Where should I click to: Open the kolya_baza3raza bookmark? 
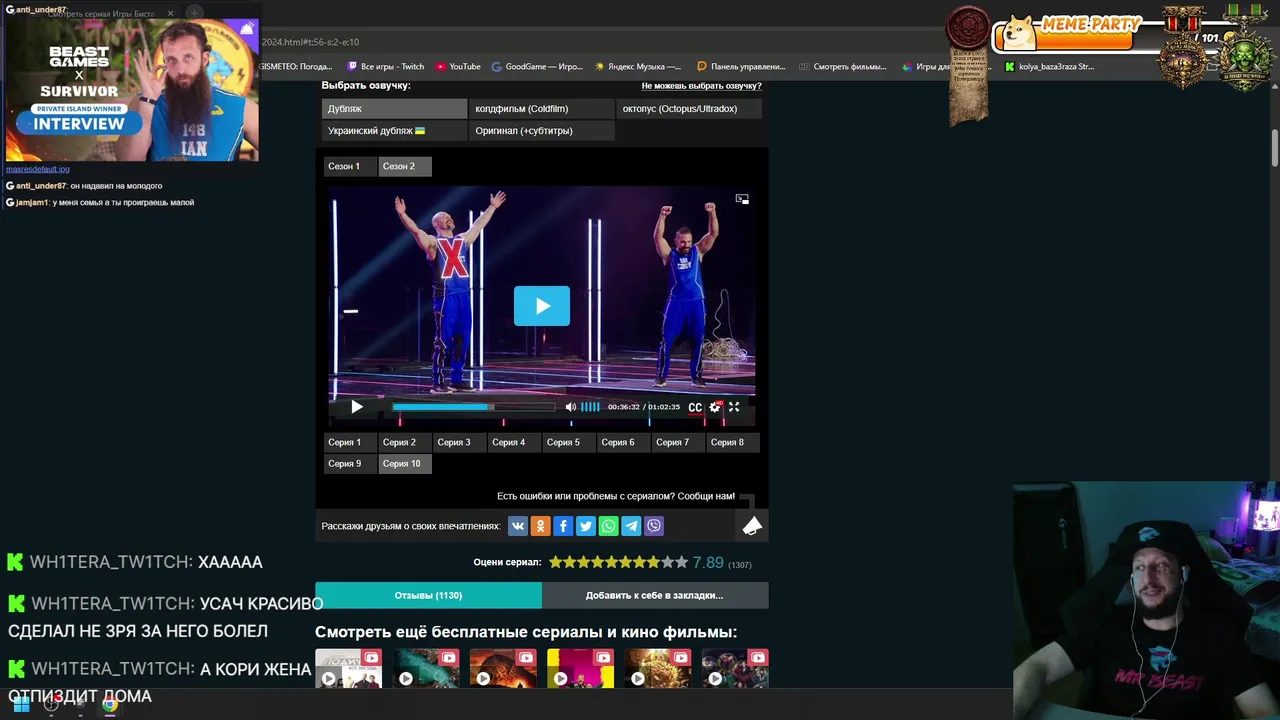point(1049,67)
